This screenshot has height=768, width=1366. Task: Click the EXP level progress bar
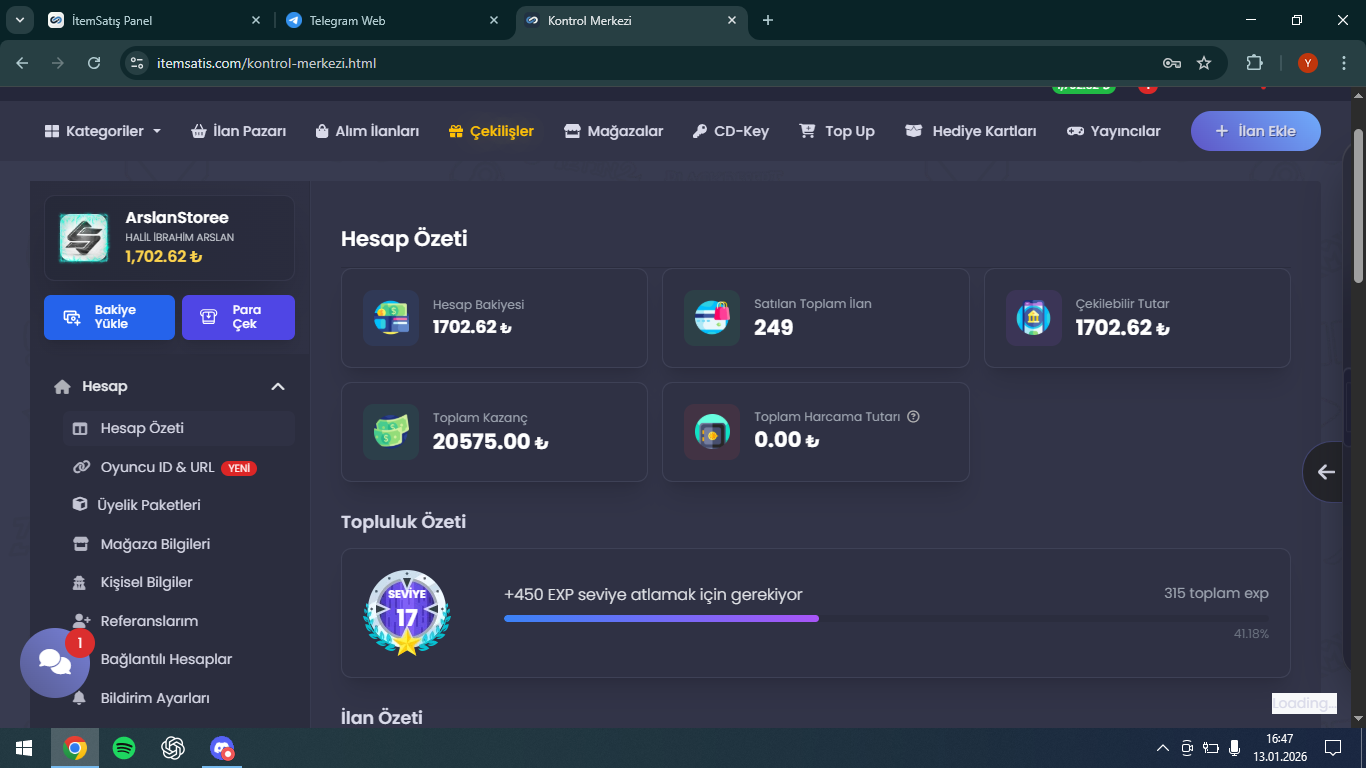886,618
